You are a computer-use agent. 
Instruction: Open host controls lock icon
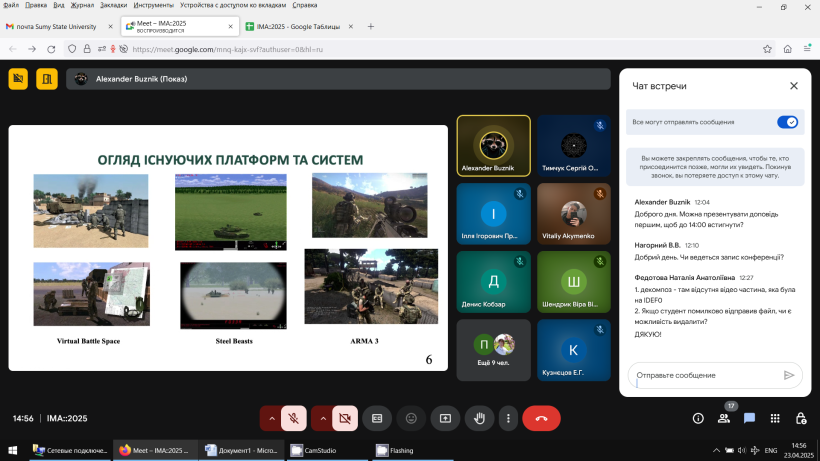[x=801, y=418]
